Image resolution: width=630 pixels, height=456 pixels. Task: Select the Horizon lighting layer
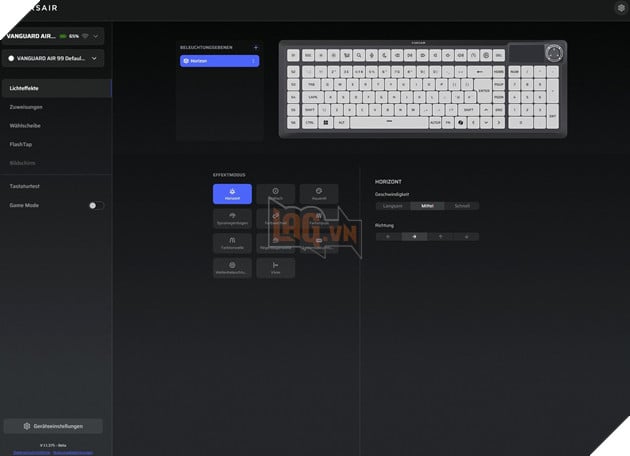(219, 61)
